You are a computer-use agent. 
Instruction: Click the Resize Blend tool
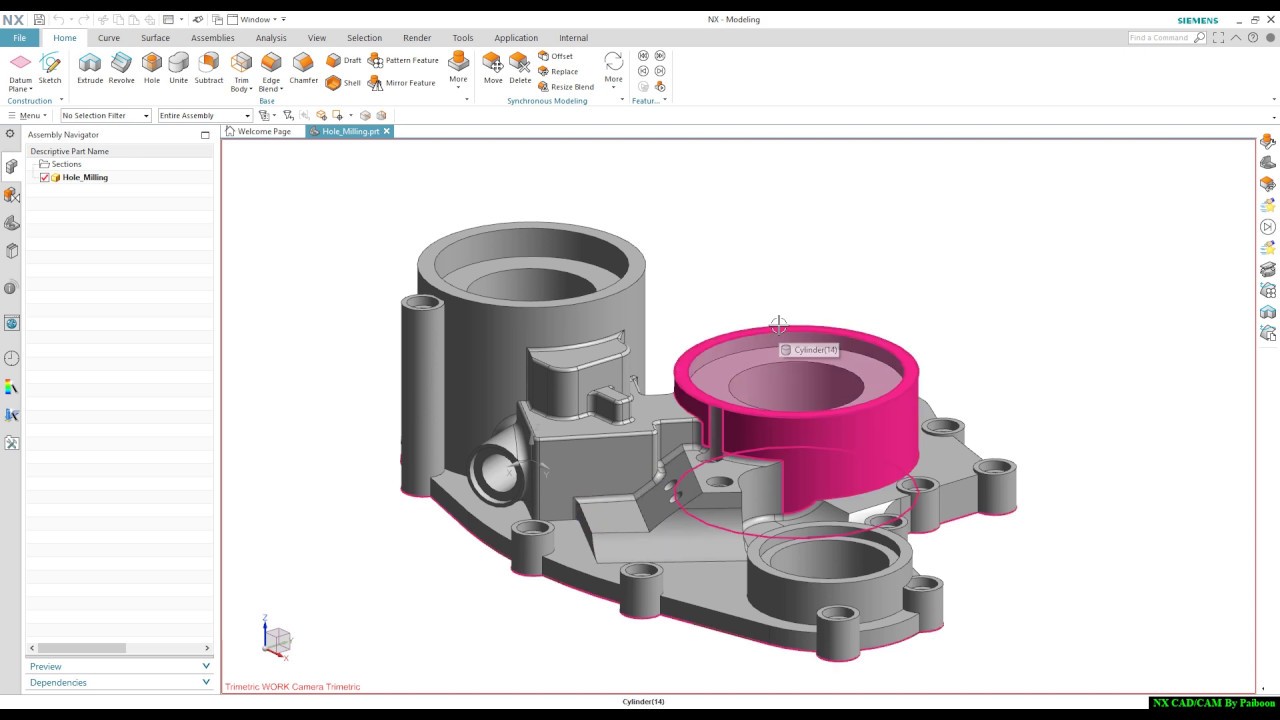566,87
